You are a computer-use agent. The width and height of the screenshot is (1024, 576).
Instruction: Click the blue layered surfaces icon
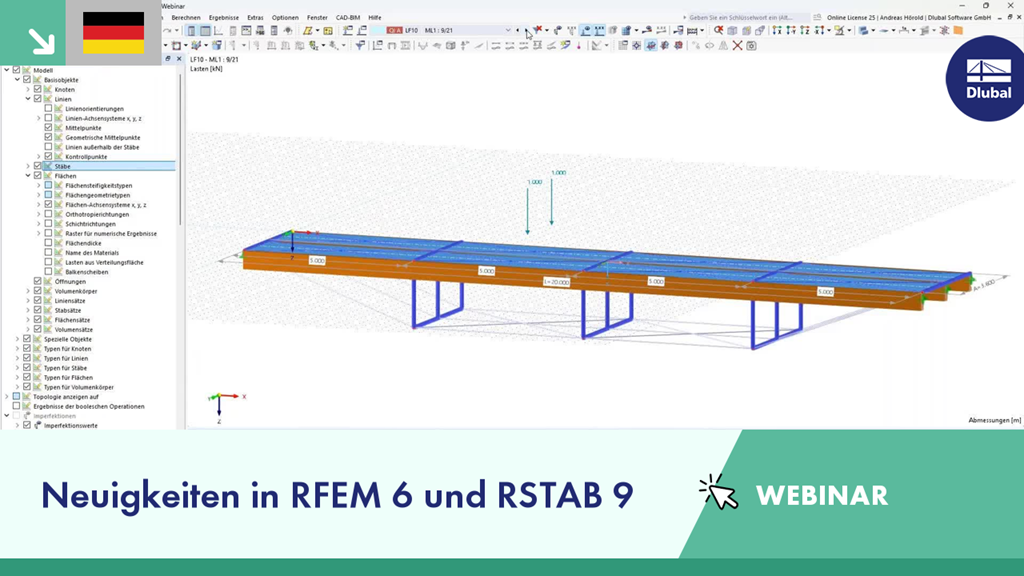pos(864,30)
